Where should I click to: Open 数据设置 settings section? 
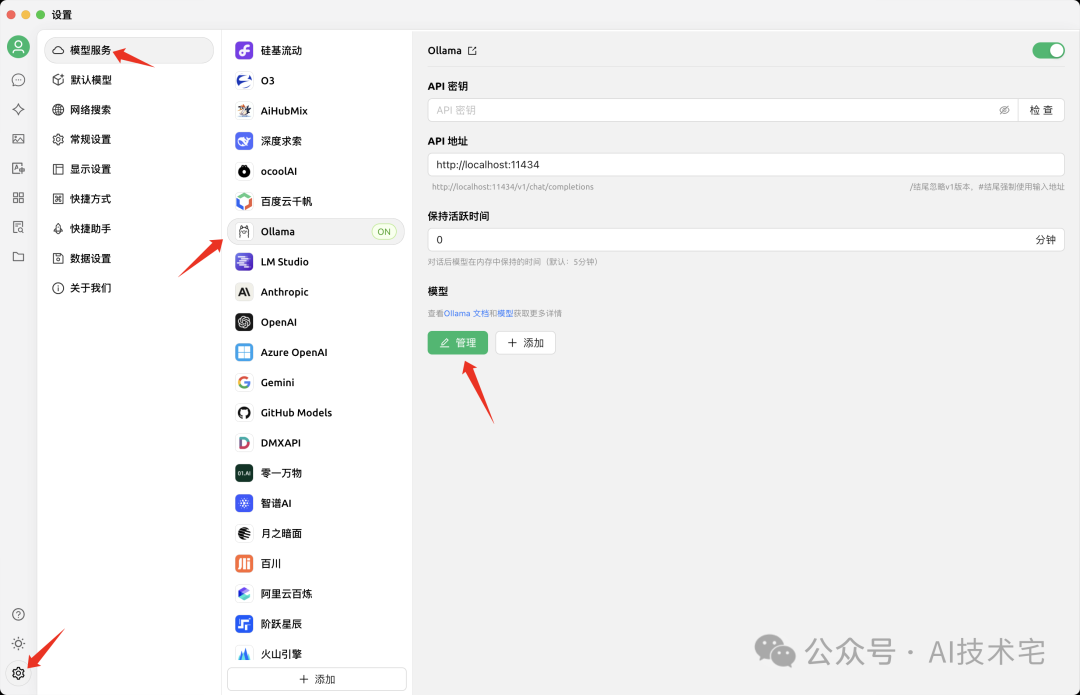pyautogui.click(x=129, y=258)
